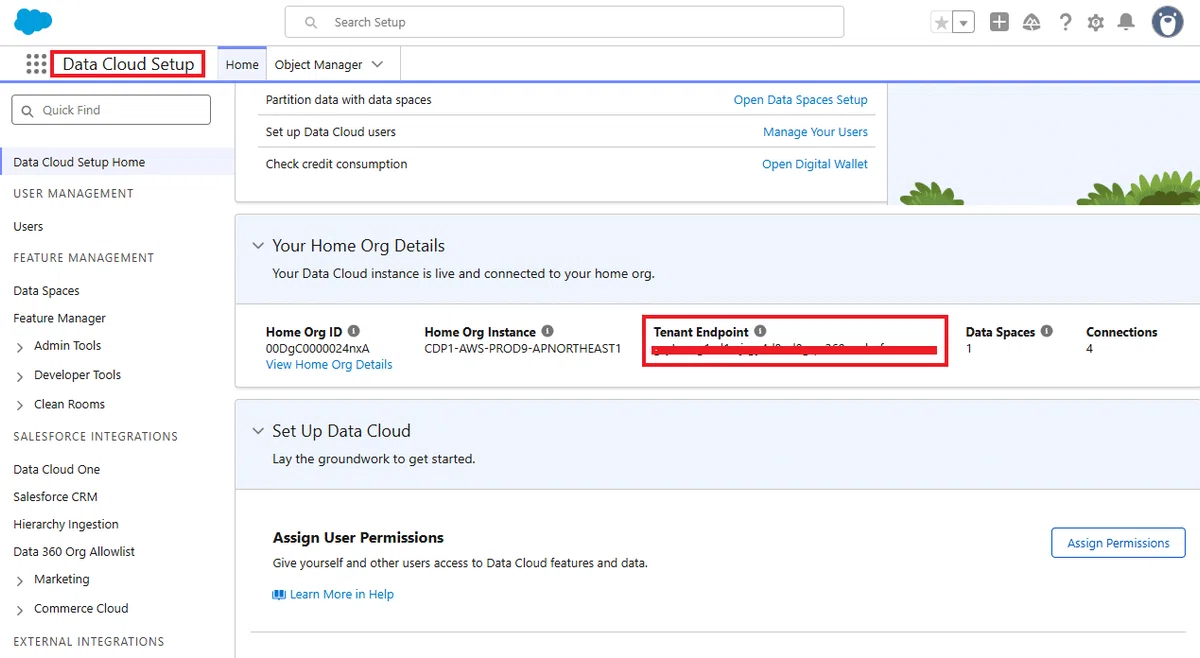The image size is (1200, 658).
Task: Open the App Launcher grid icon
Action: point(36,64)
